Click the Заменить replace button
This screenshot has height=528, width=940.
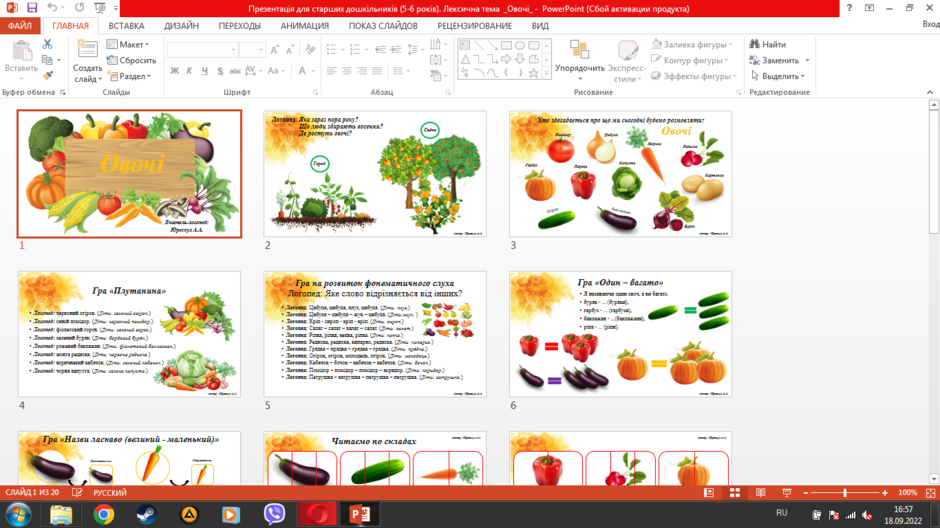coord(779,60)
